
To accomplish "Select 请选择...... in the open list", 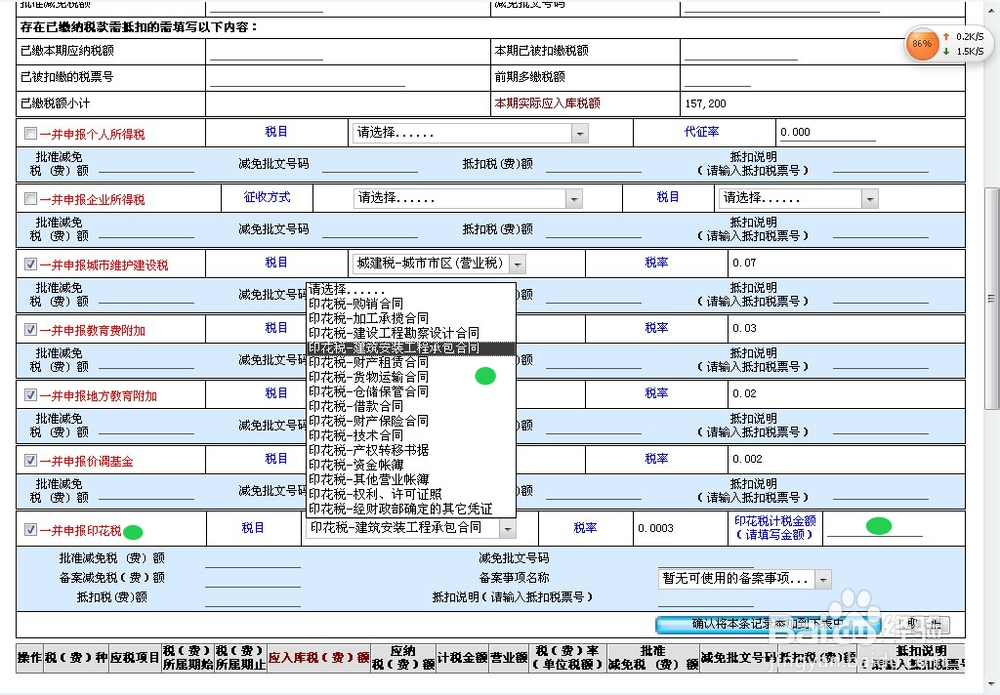I will click(411, 289).
